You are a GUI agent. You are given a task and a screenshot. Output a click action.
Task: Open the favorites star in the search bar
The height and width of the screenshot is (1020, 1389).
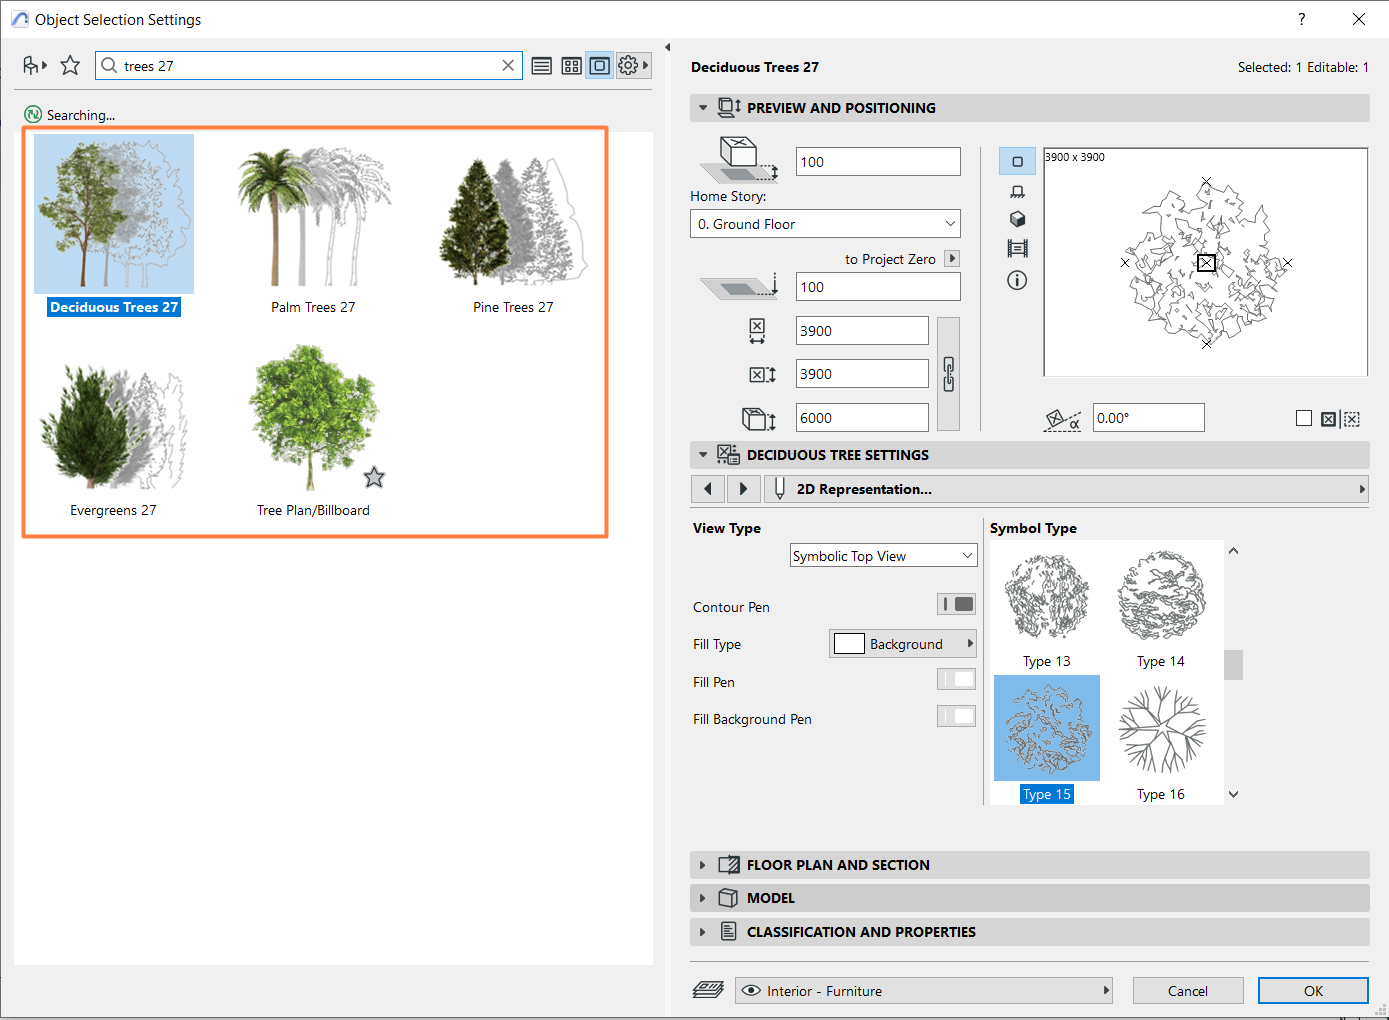click(70, 66)
